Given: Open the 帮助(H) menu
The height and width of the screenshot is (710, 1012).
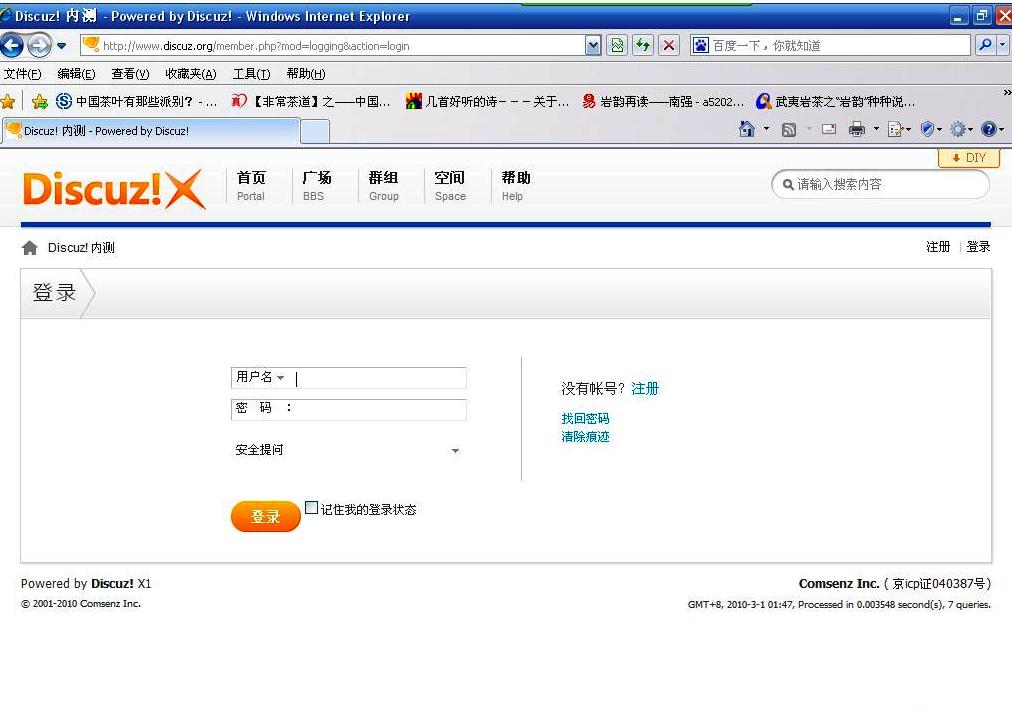Looking at the screenshot, I should pos(305,74).
